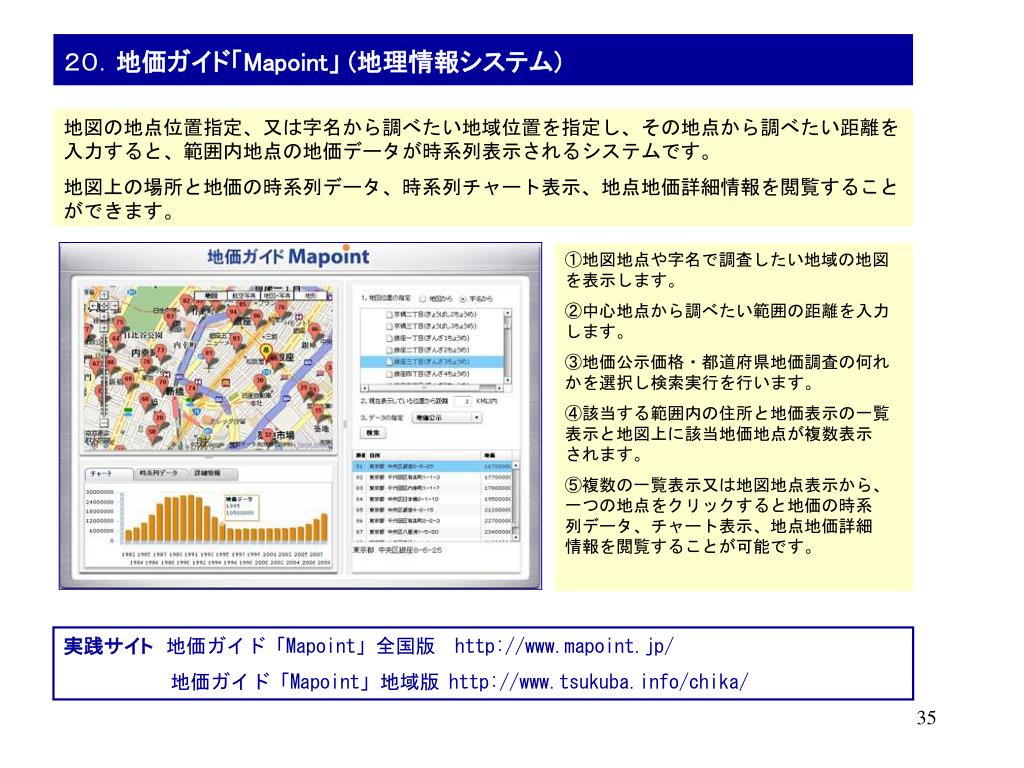Pan the map left with arrow control
This screenshot has height=768, width=1024.
(x=93, y=306)
